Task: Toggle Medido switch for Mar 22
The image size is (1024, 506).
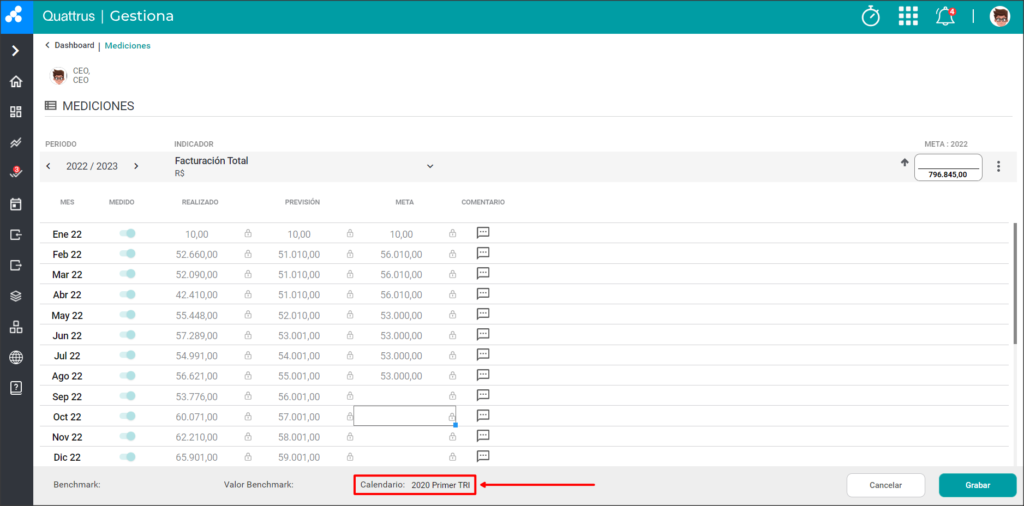Action: (127, 274)
